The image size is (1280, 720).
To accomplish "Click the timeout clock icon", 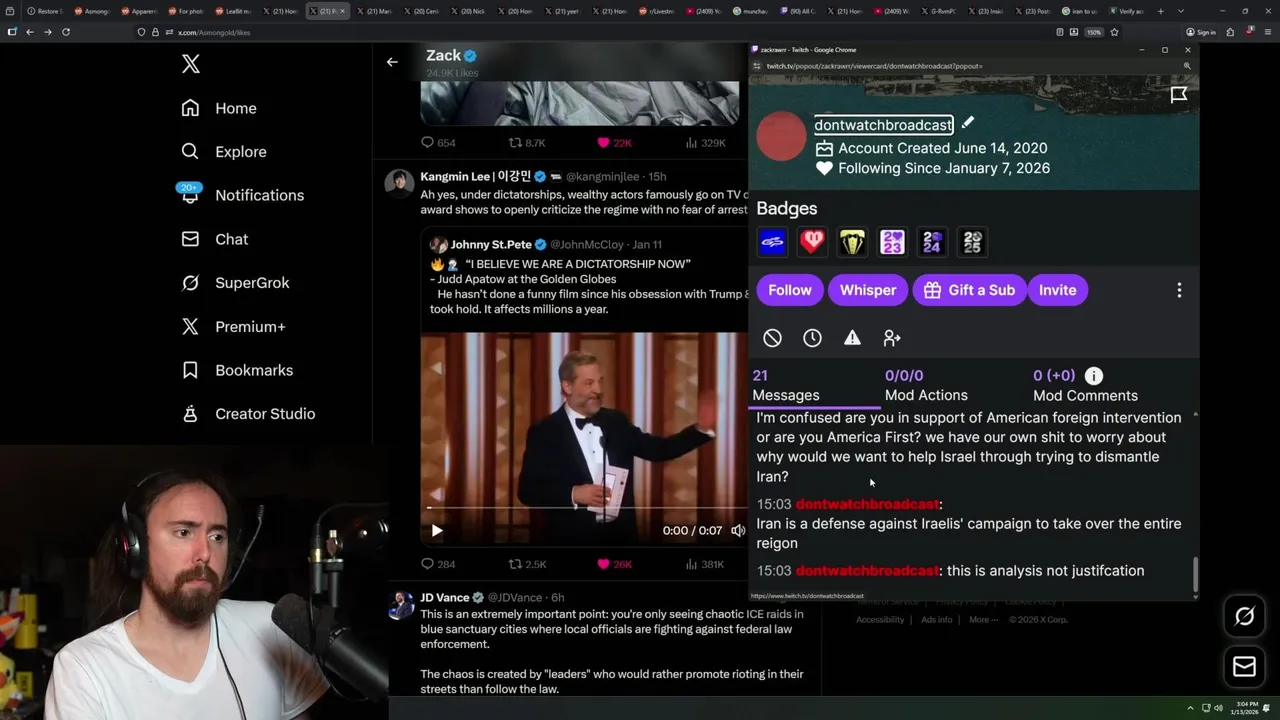I will tap(812, 338).
